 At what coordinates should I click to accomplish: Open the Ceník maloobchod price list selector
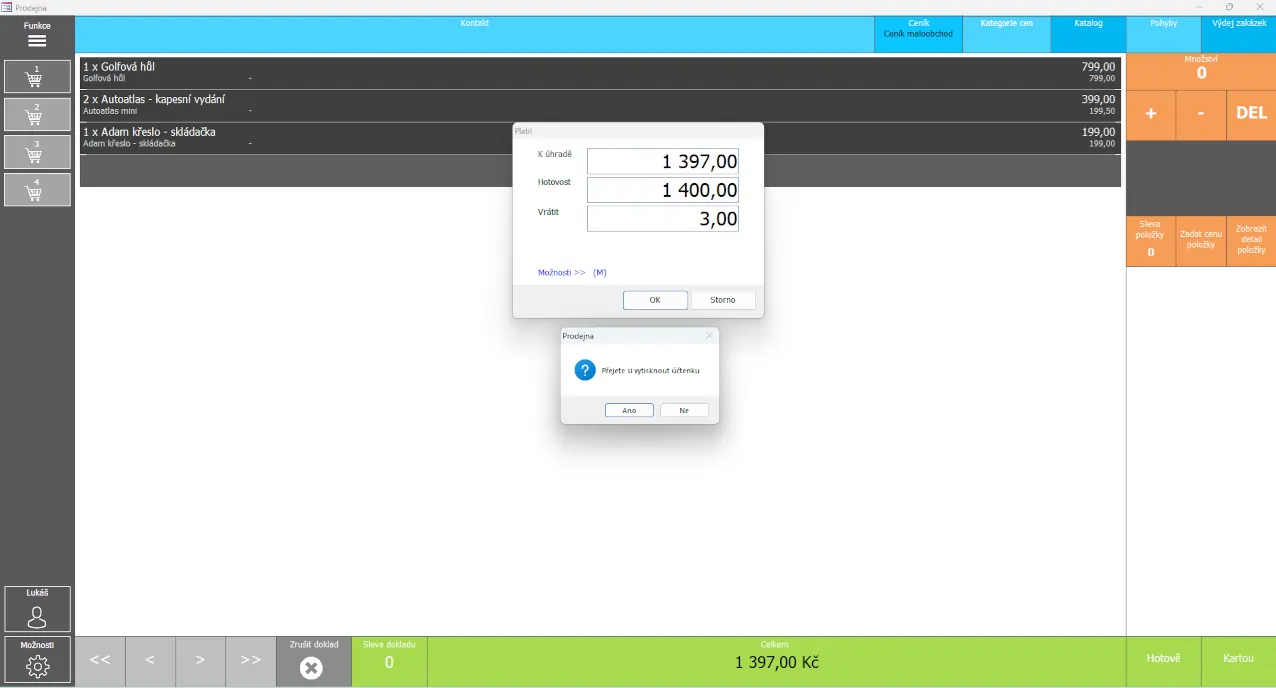918,34
